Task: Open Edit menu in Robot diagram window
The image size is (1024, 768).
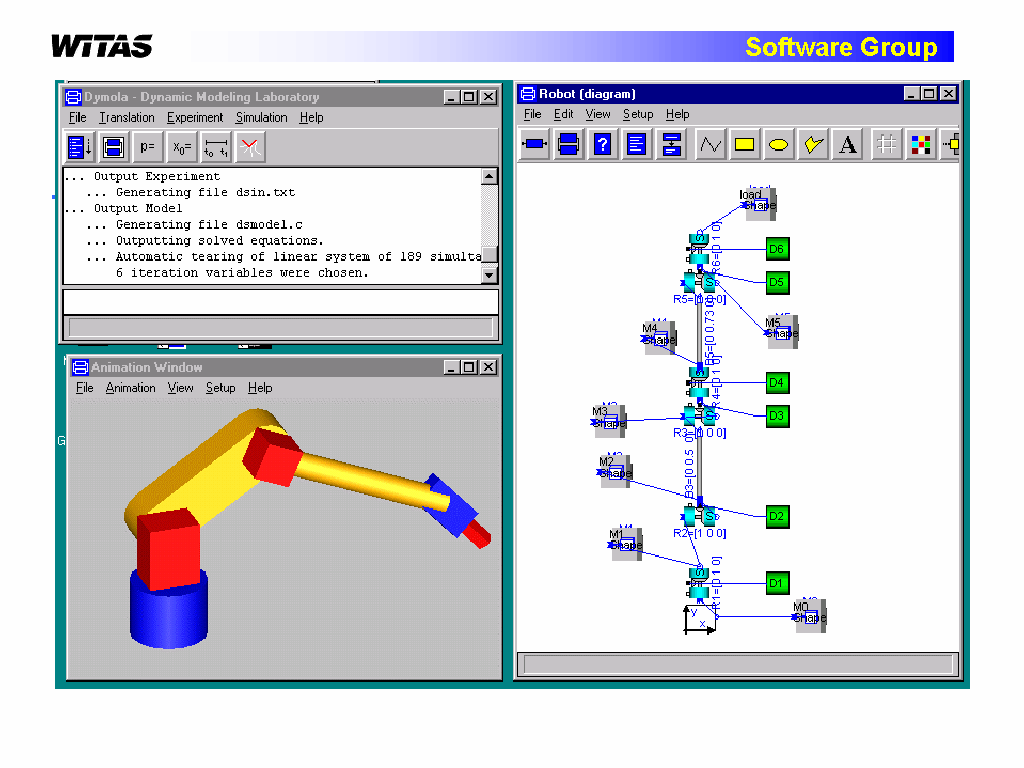Action: [x=564, y=114]
